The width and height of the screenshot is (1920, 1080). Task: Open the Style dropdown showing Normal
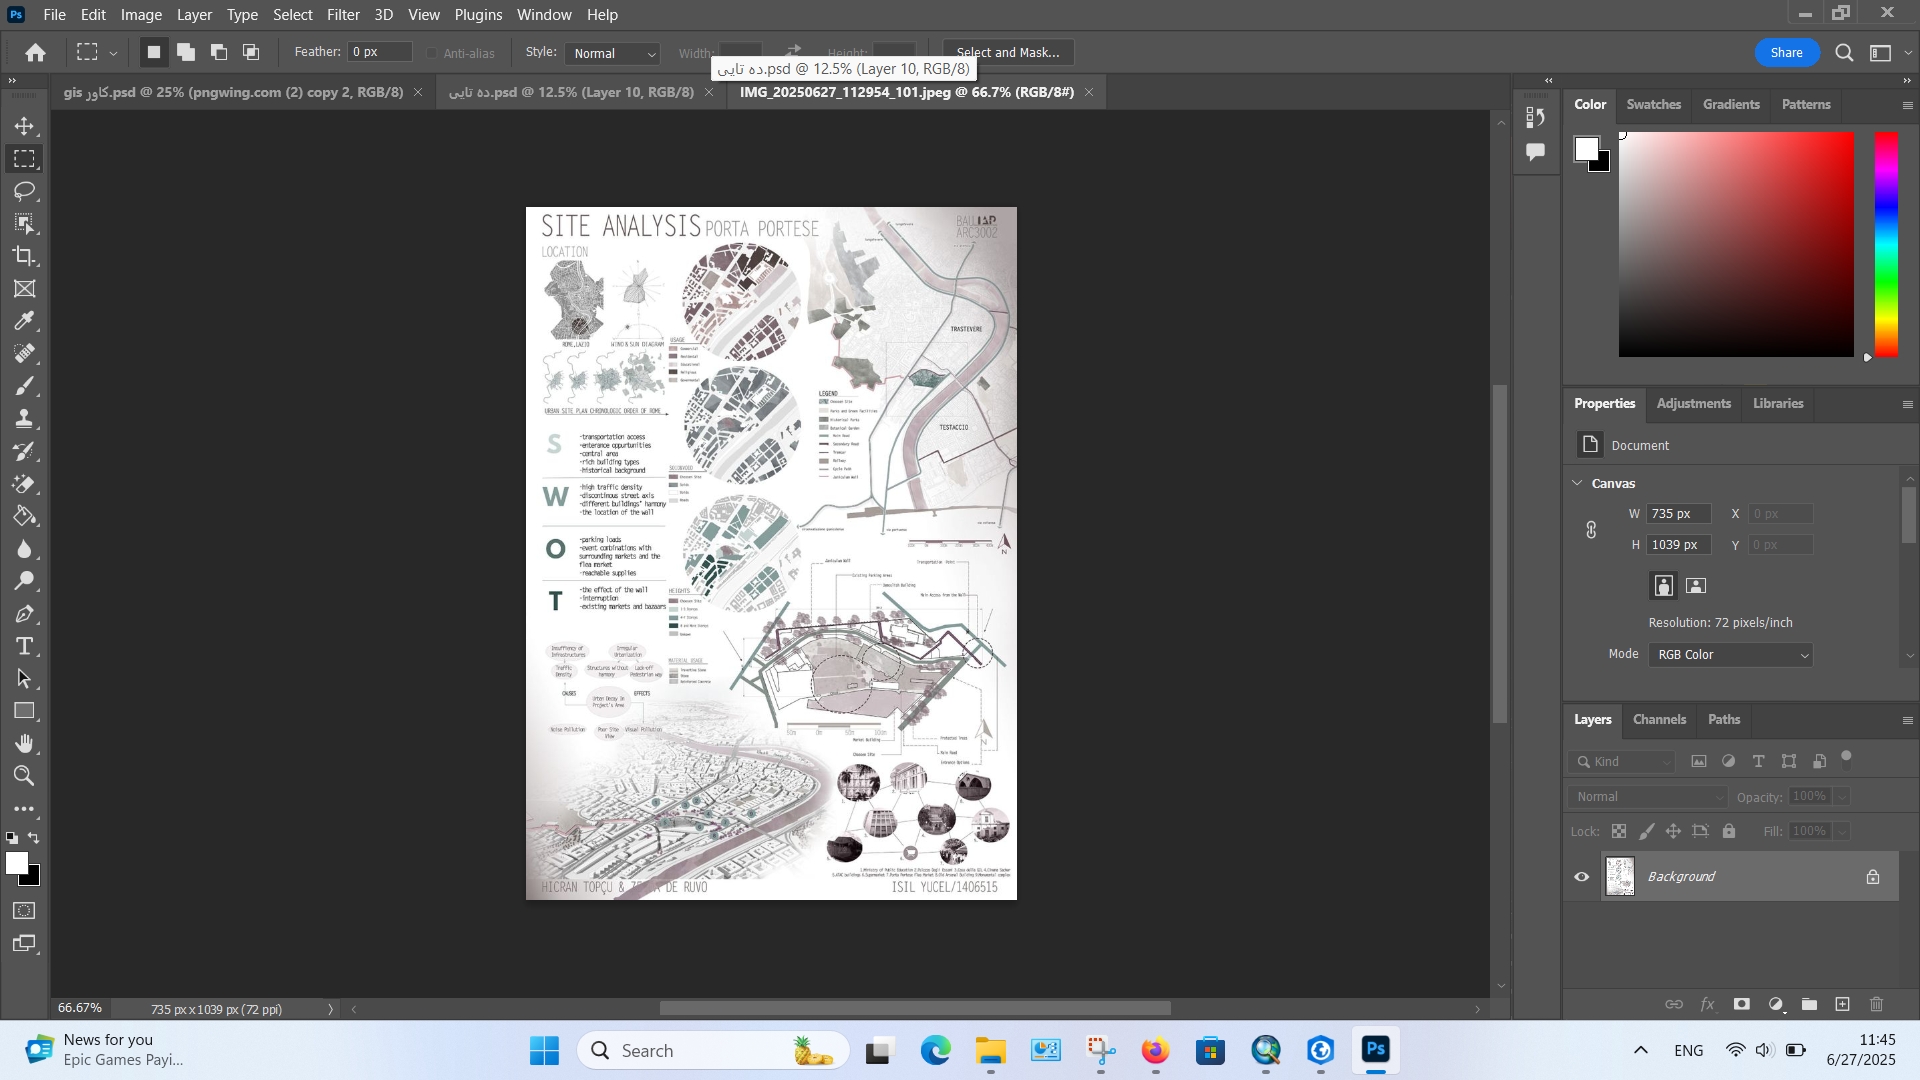click(x=613, y=53)
